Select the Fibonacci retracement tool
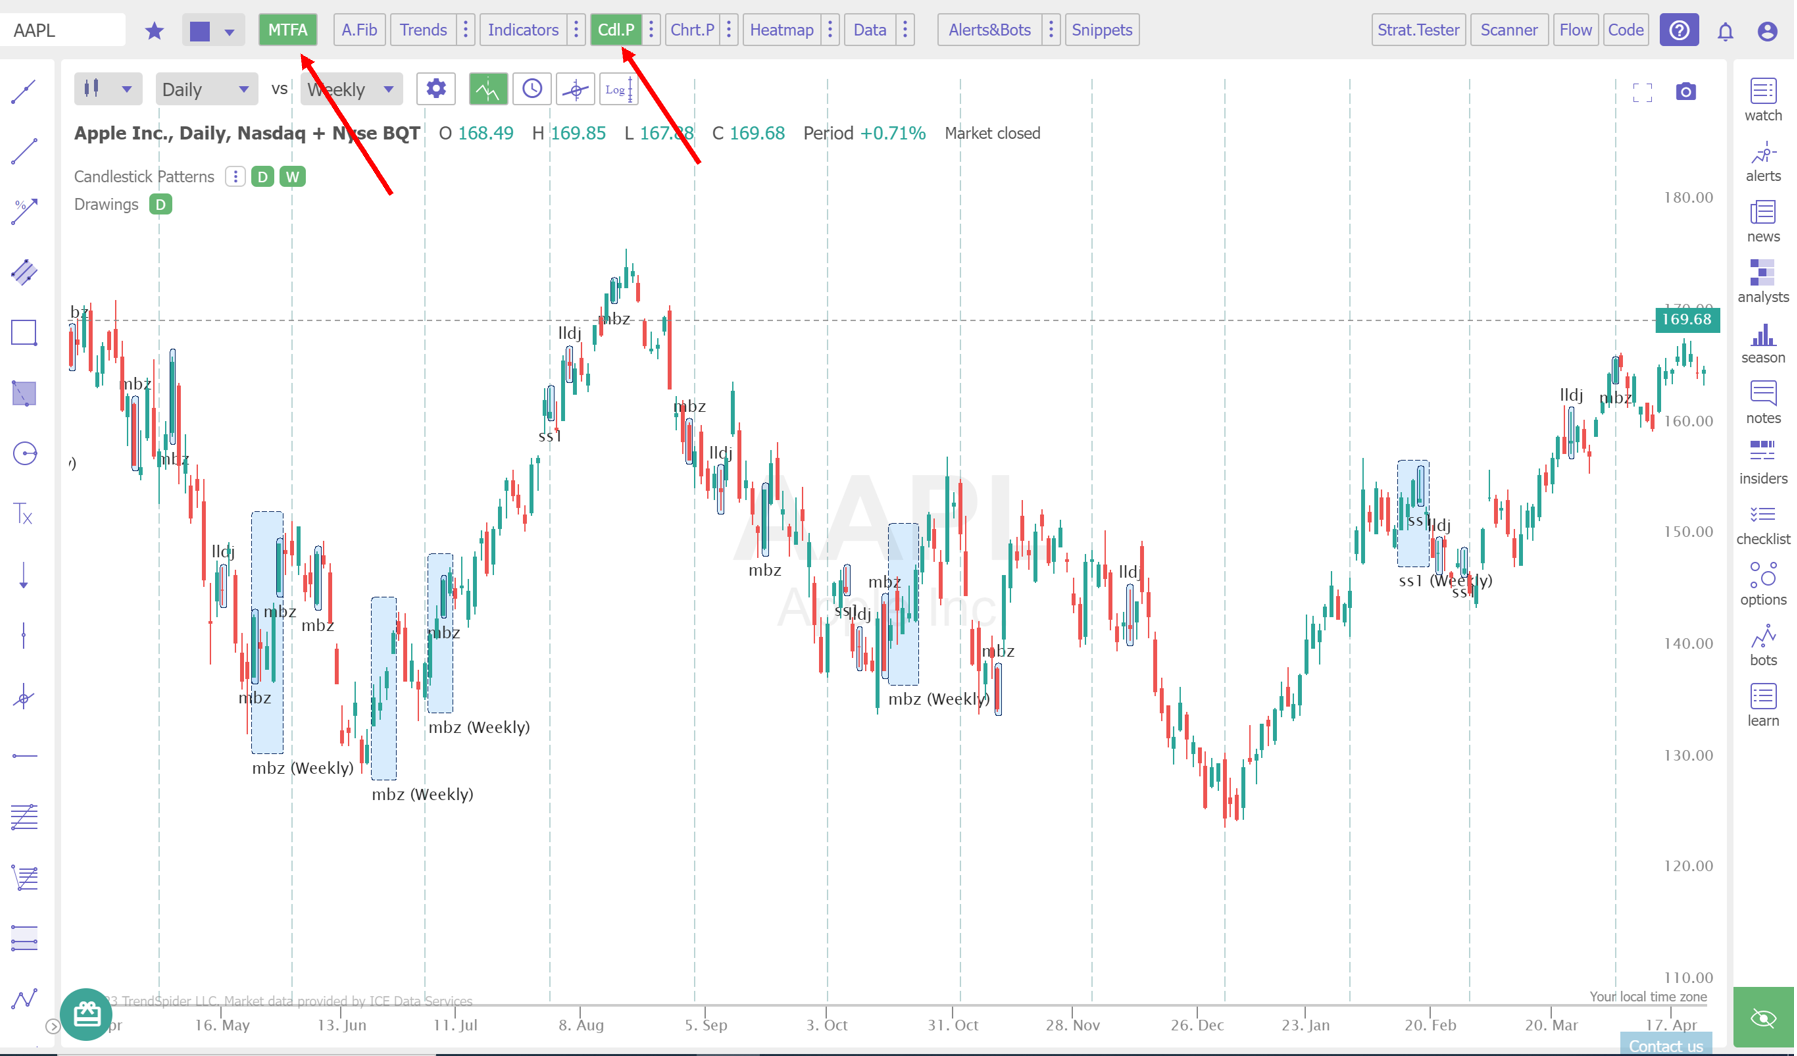The height and width of the screenshot is (1056, 1797). [x=24, y=817]
